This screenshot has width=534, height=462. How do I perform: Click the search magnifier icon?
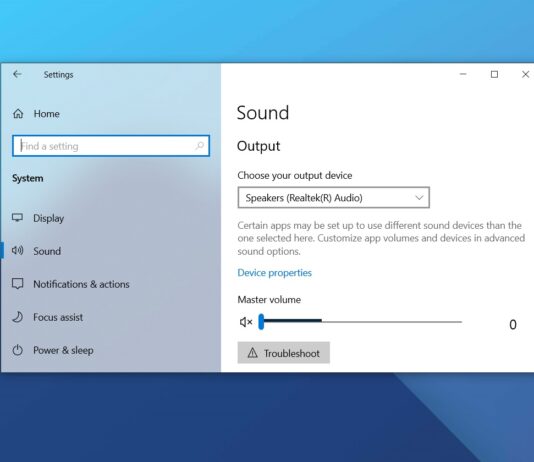[200, 146]
